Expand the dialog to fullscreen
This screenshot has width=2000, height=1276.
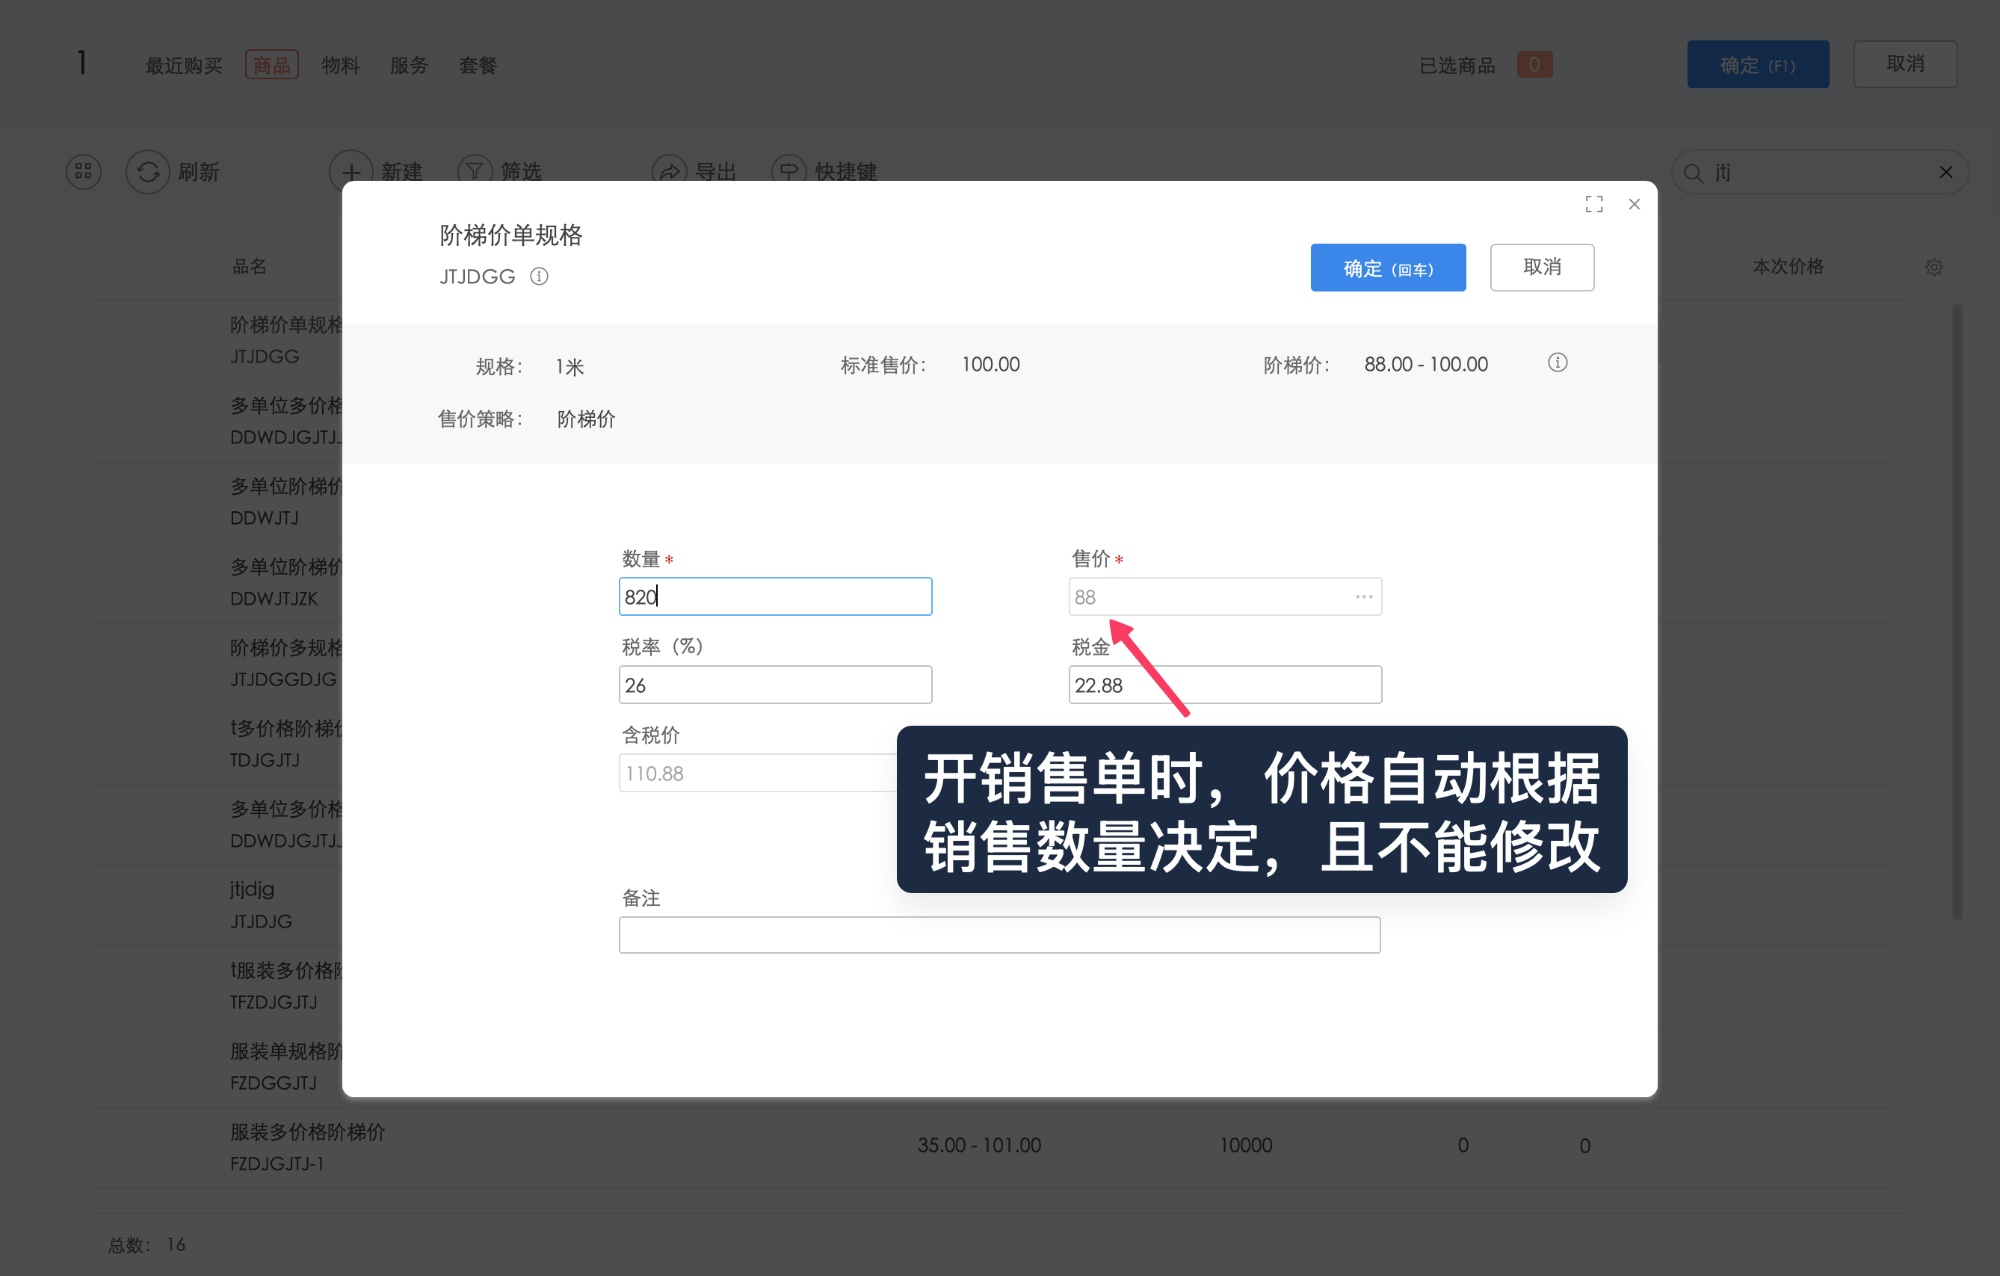(x=1594, y=204)
